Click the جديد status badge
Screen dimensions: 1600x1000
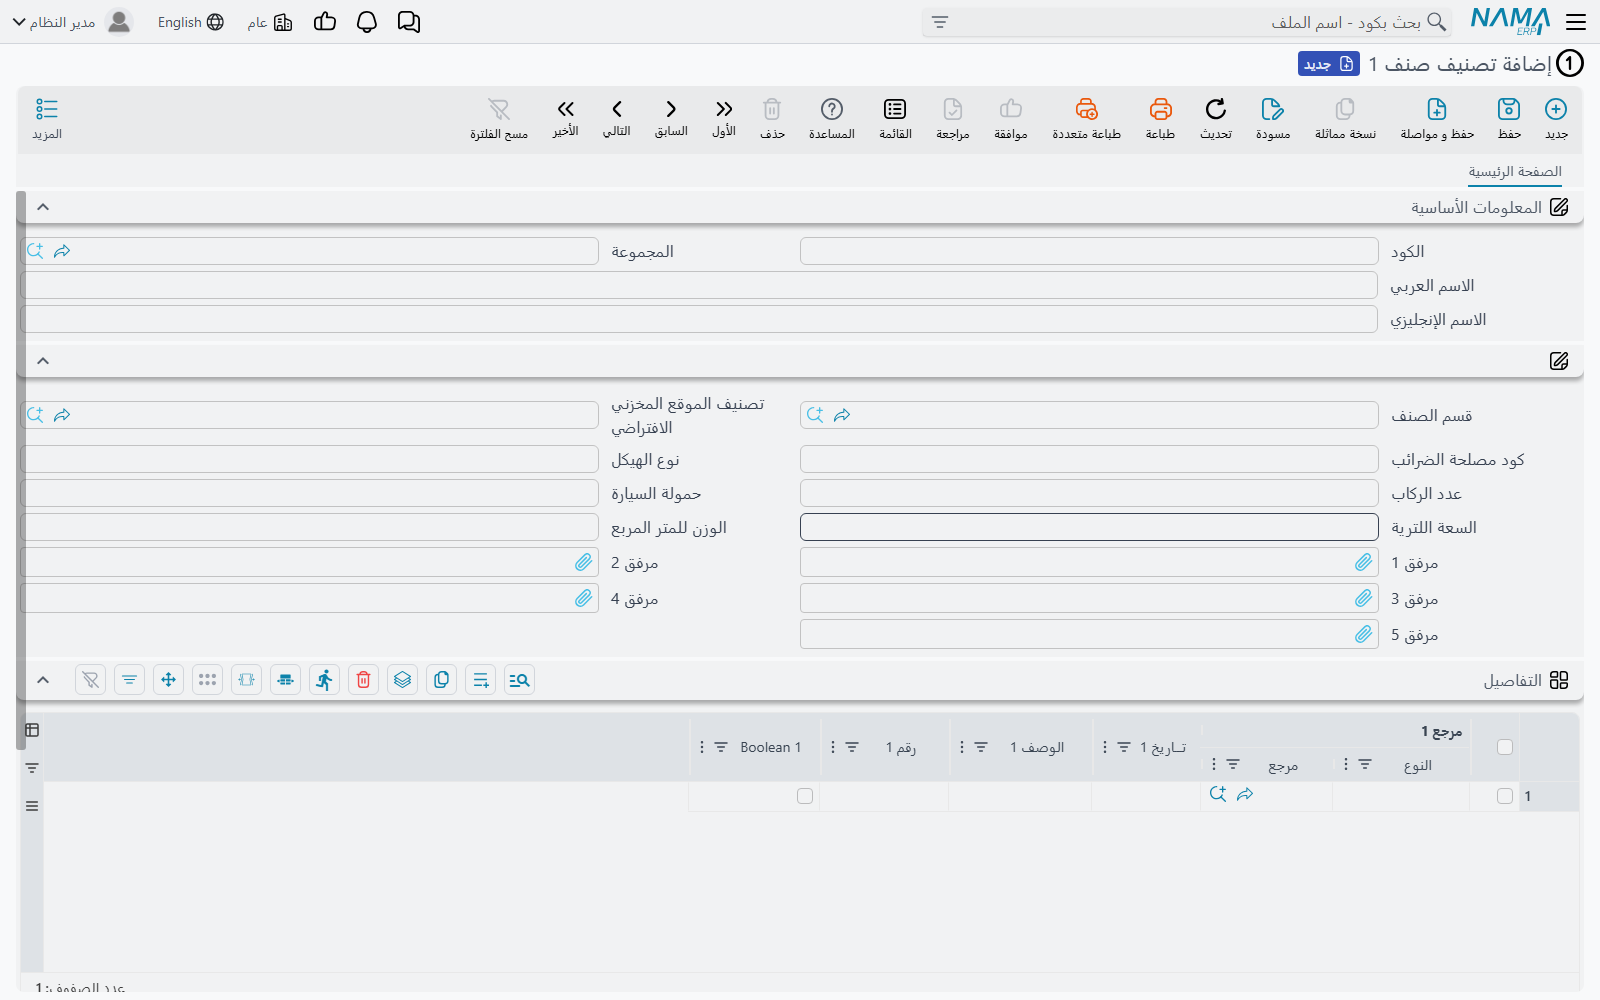1329,64
